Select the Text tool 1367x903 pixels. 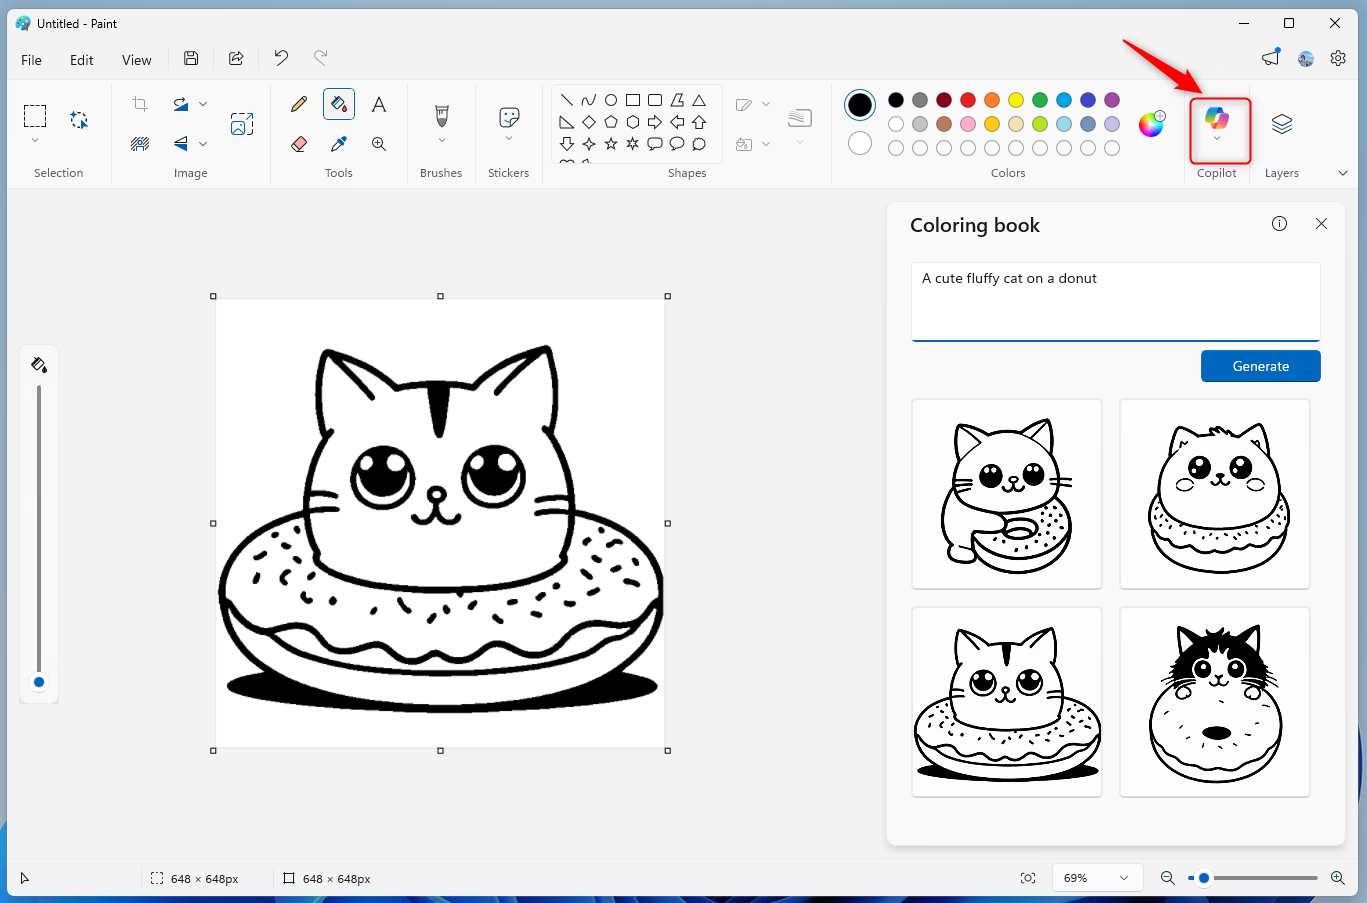tap(379, 104)
